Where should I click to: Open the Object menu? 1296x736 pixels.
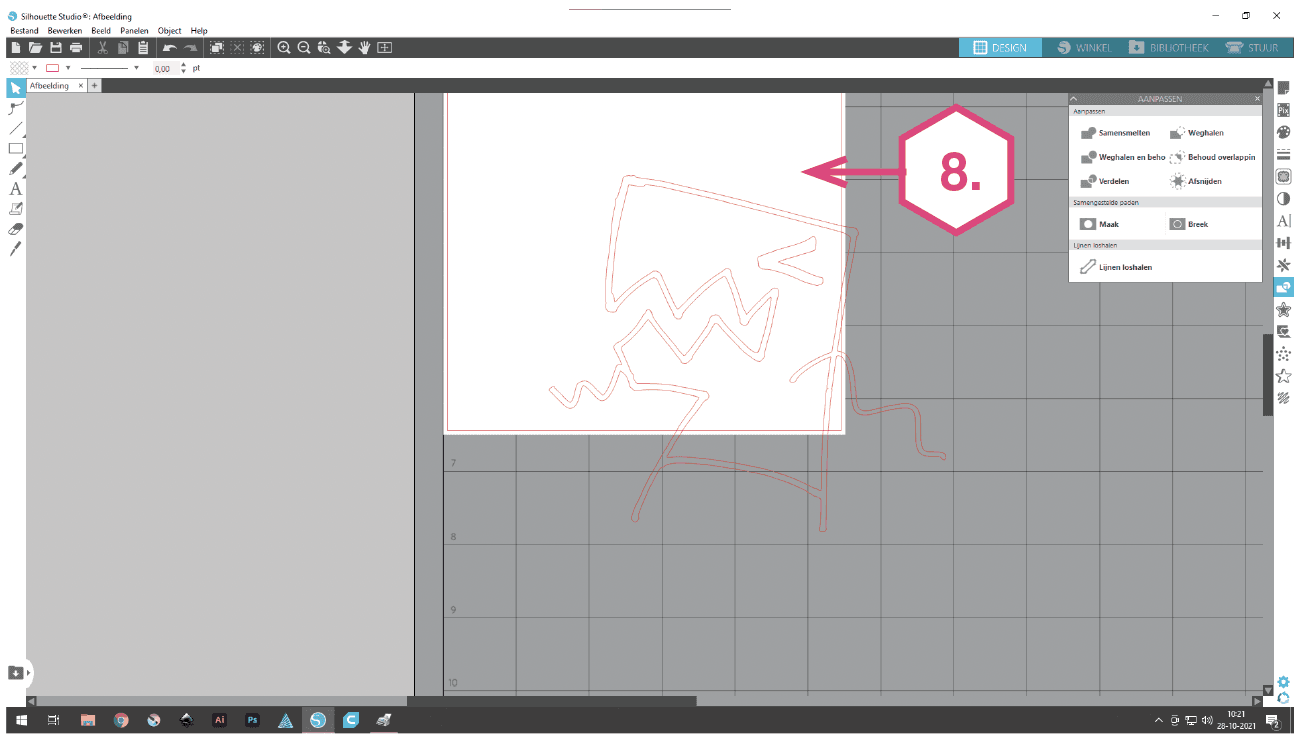point(170,31)
